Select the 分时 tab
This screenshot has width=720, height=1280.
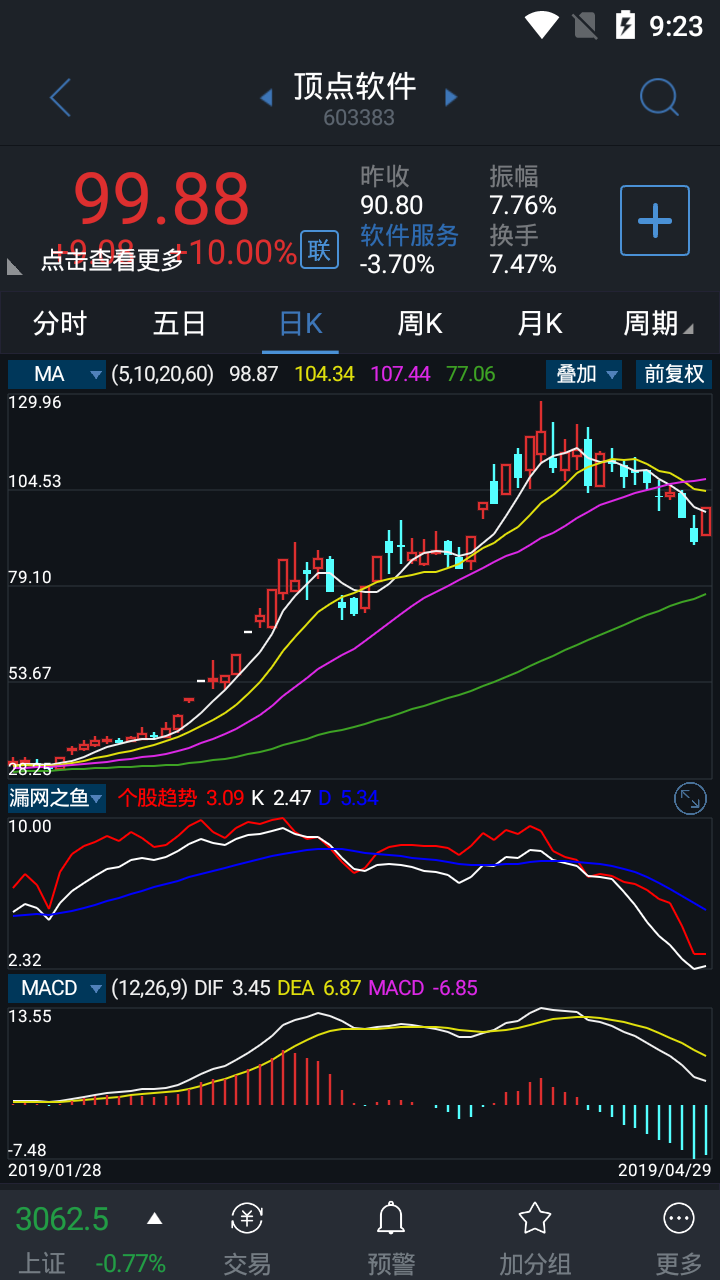(60, 324)
